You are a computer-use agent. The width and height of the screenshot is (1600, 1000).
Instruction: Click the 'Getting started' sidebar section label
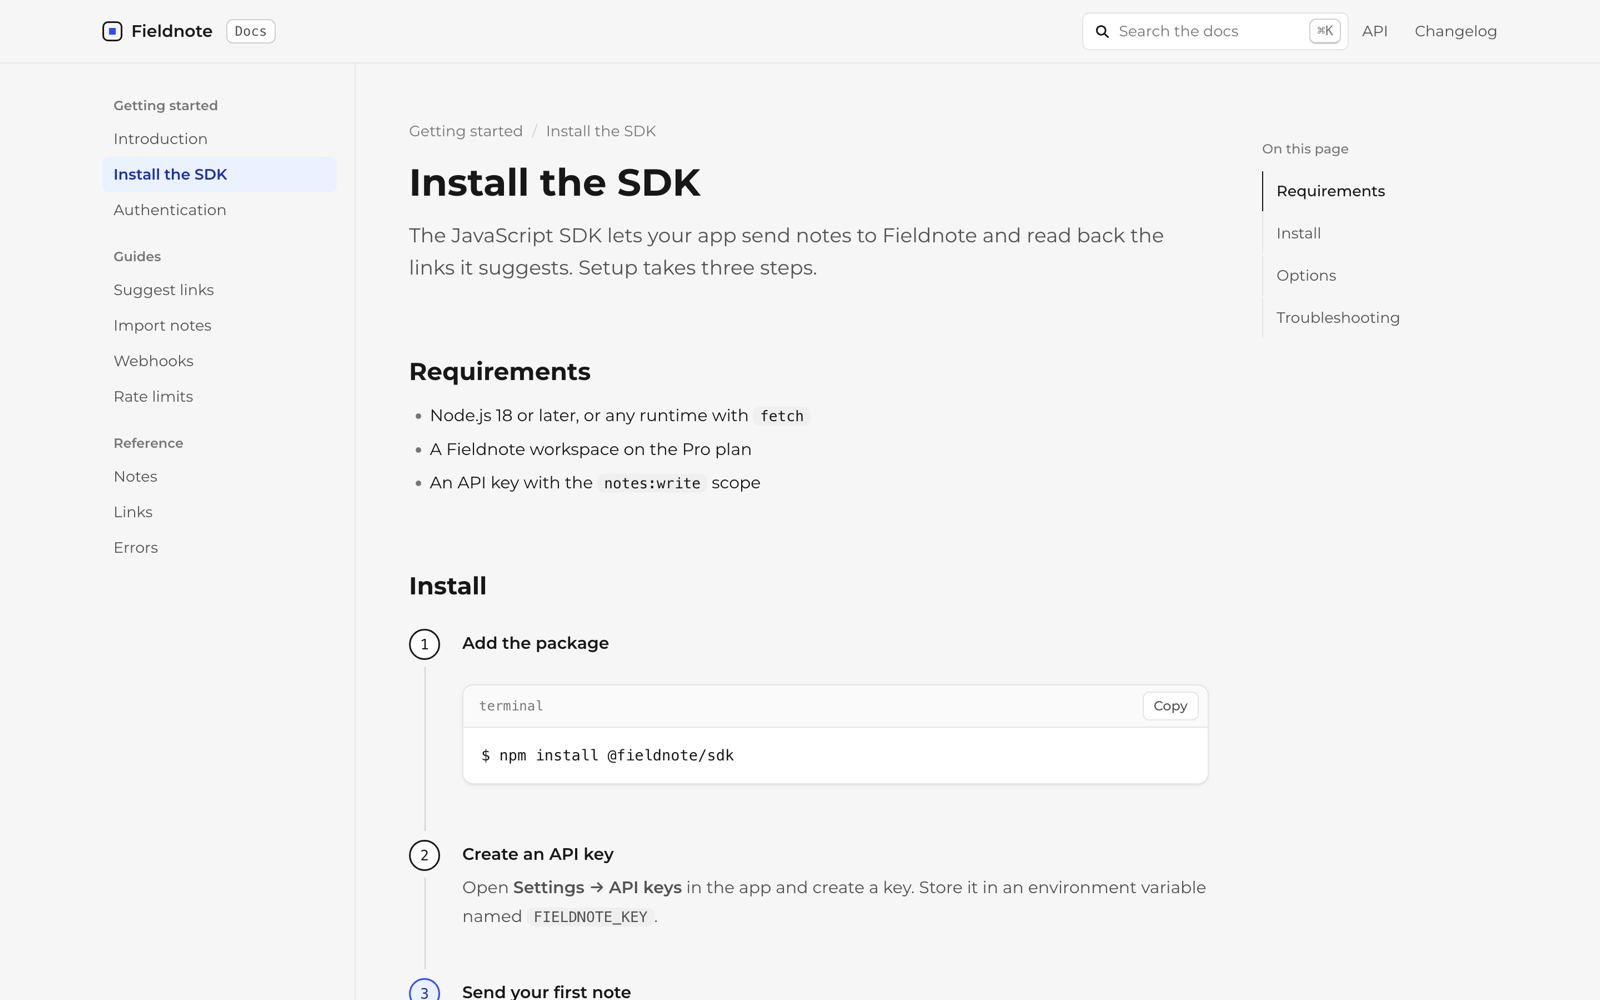[166, 106]
